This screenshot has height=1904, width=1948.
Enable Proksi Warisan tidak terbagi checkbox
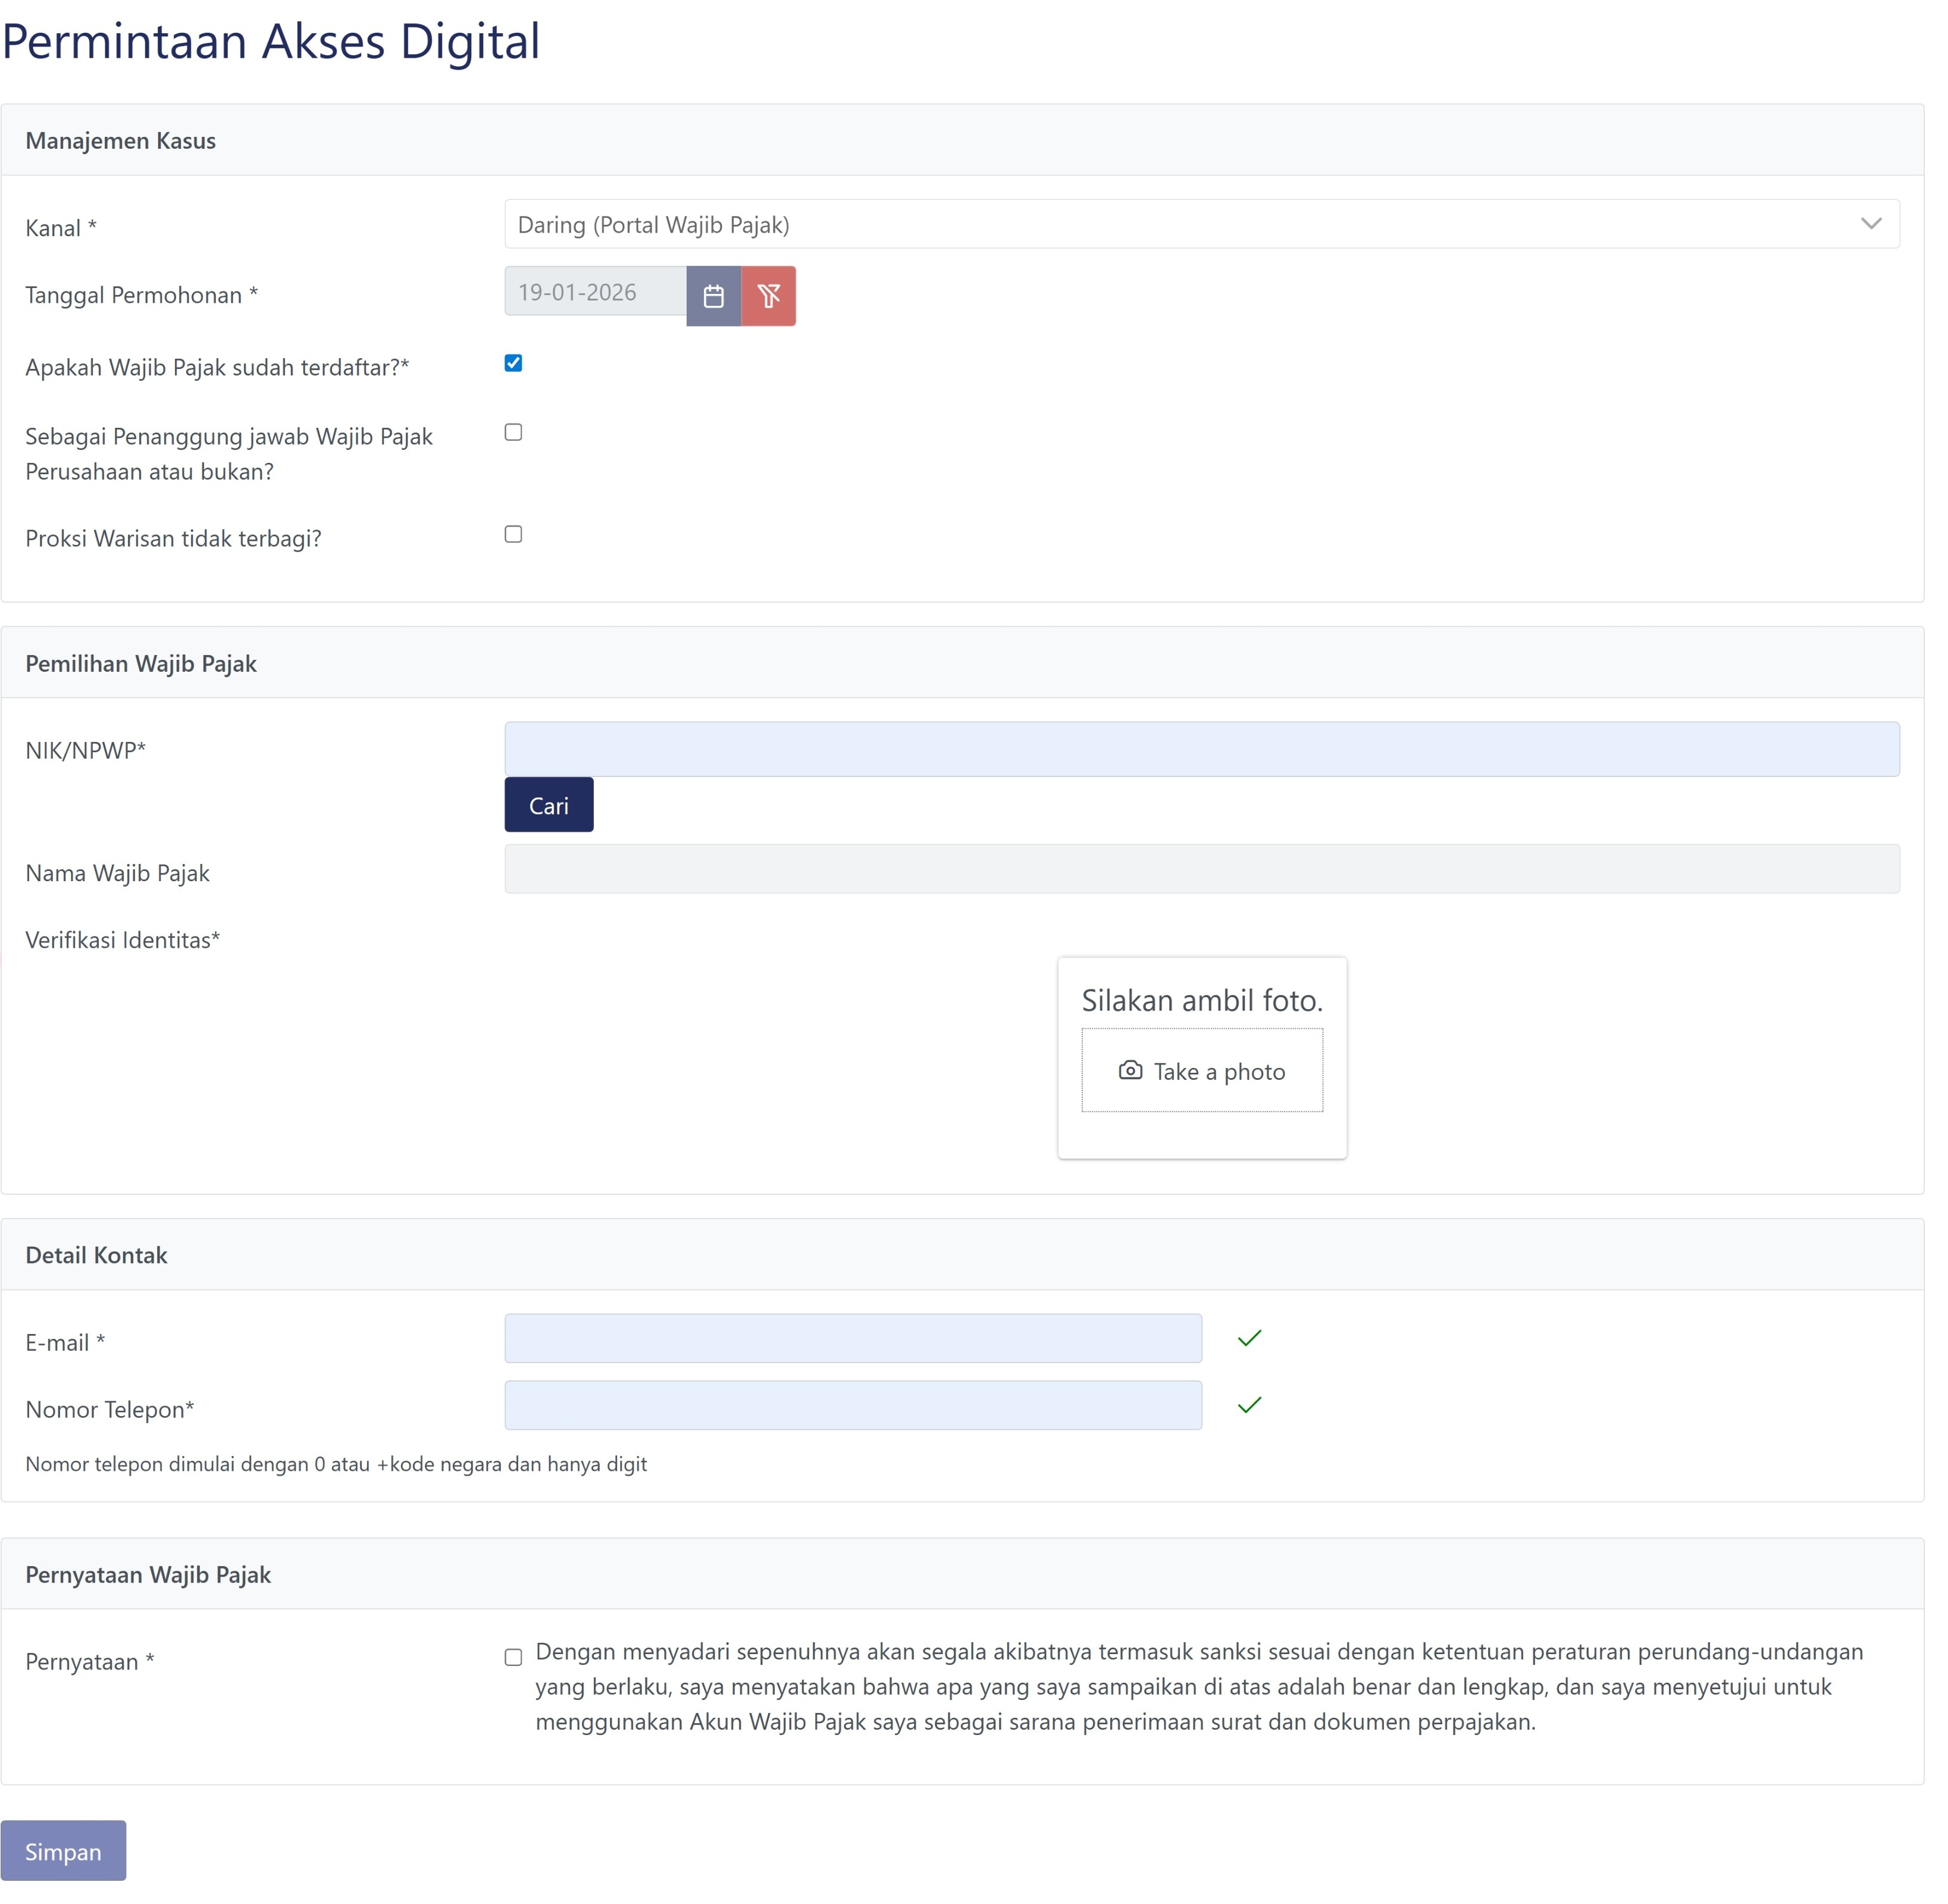coord(513,534)
